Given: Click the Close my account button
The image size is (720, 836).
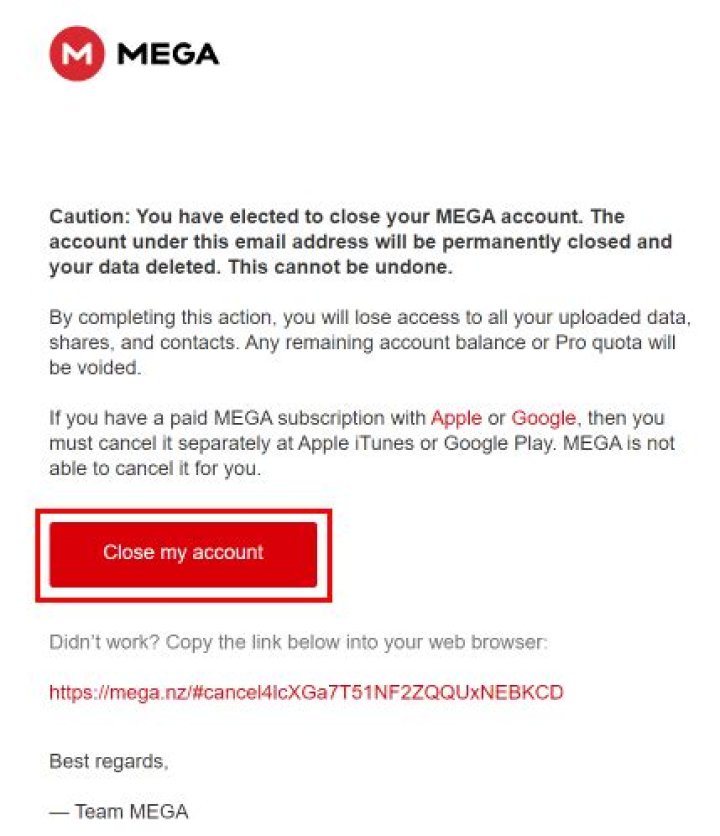Looking at the screenshot, I should pos(183,554).
